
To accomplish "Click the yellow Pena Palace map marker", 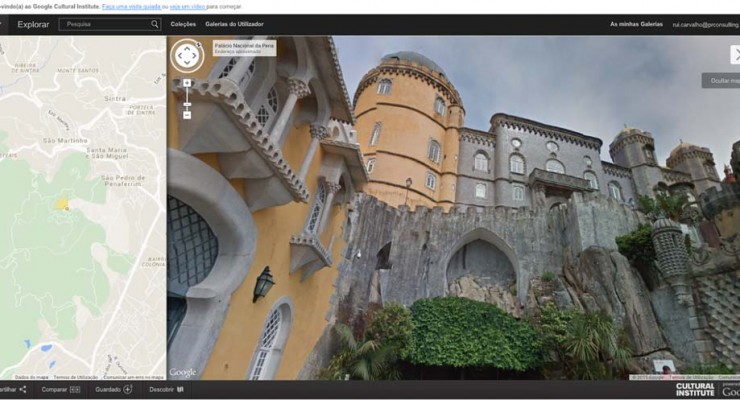I will click(x=62, y=204).
